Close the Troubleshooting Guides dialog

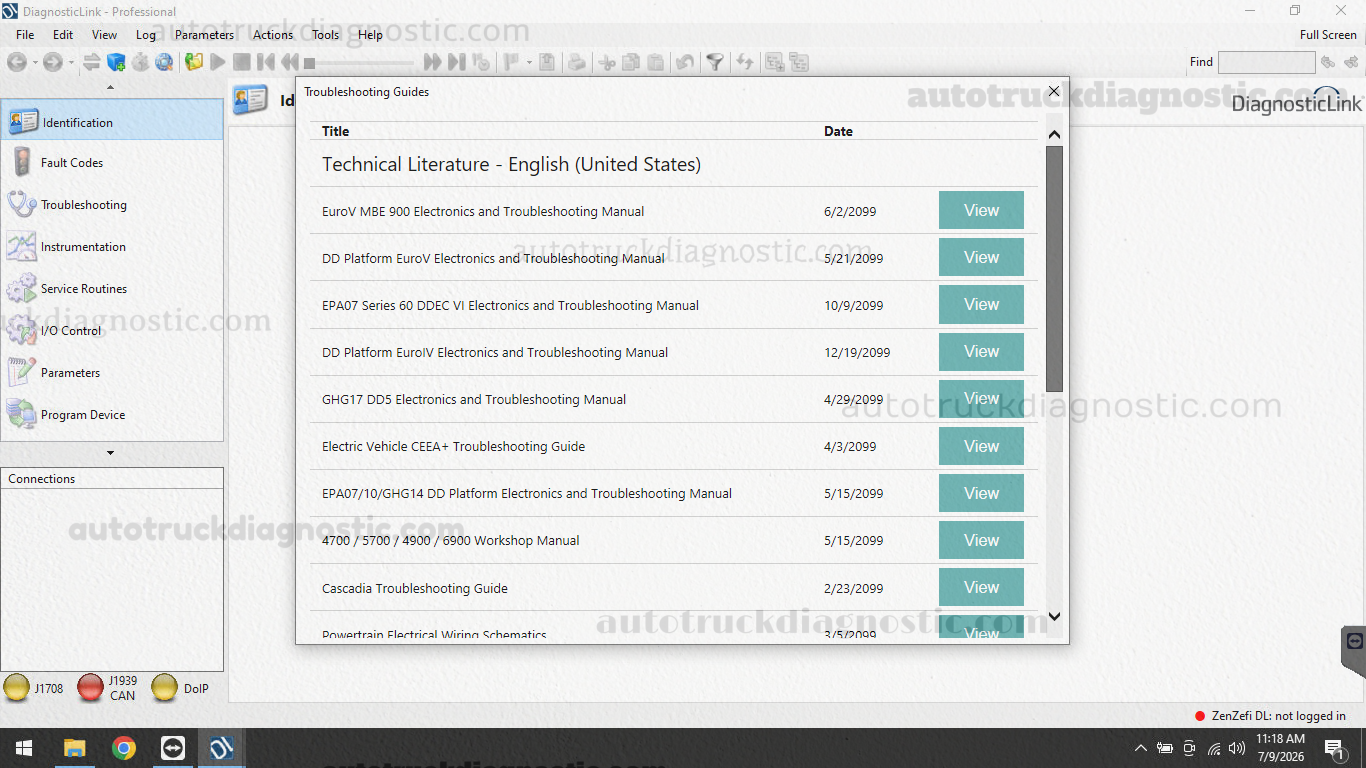(1053, 91)
